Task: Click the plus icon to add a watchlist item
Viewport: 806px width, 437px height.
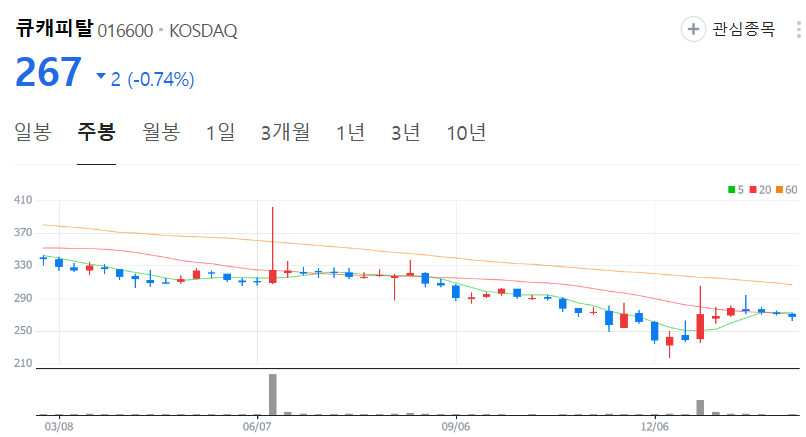Action: click(693, 29)
